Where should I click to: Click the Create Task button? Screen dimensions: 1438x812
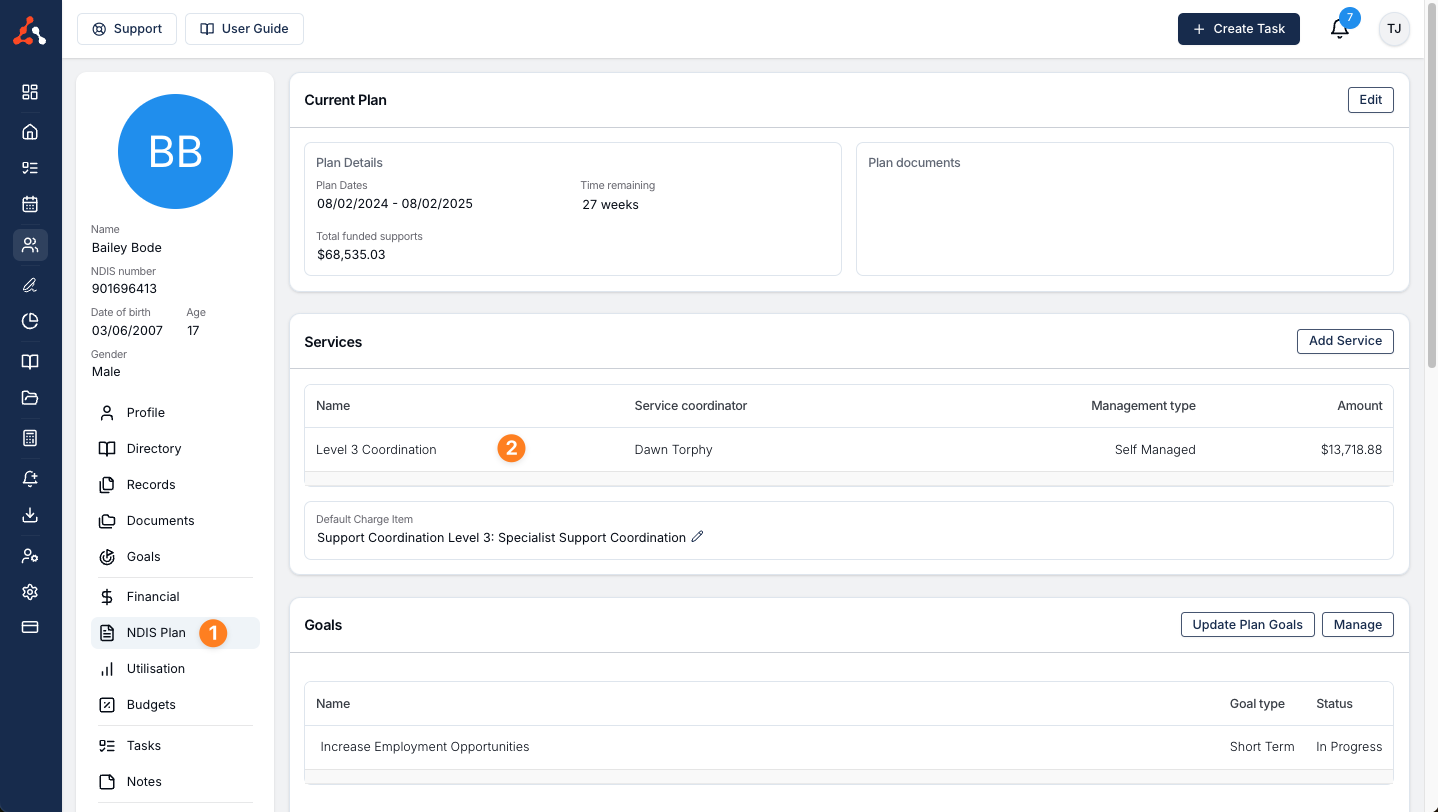[x=1238, y=29]
